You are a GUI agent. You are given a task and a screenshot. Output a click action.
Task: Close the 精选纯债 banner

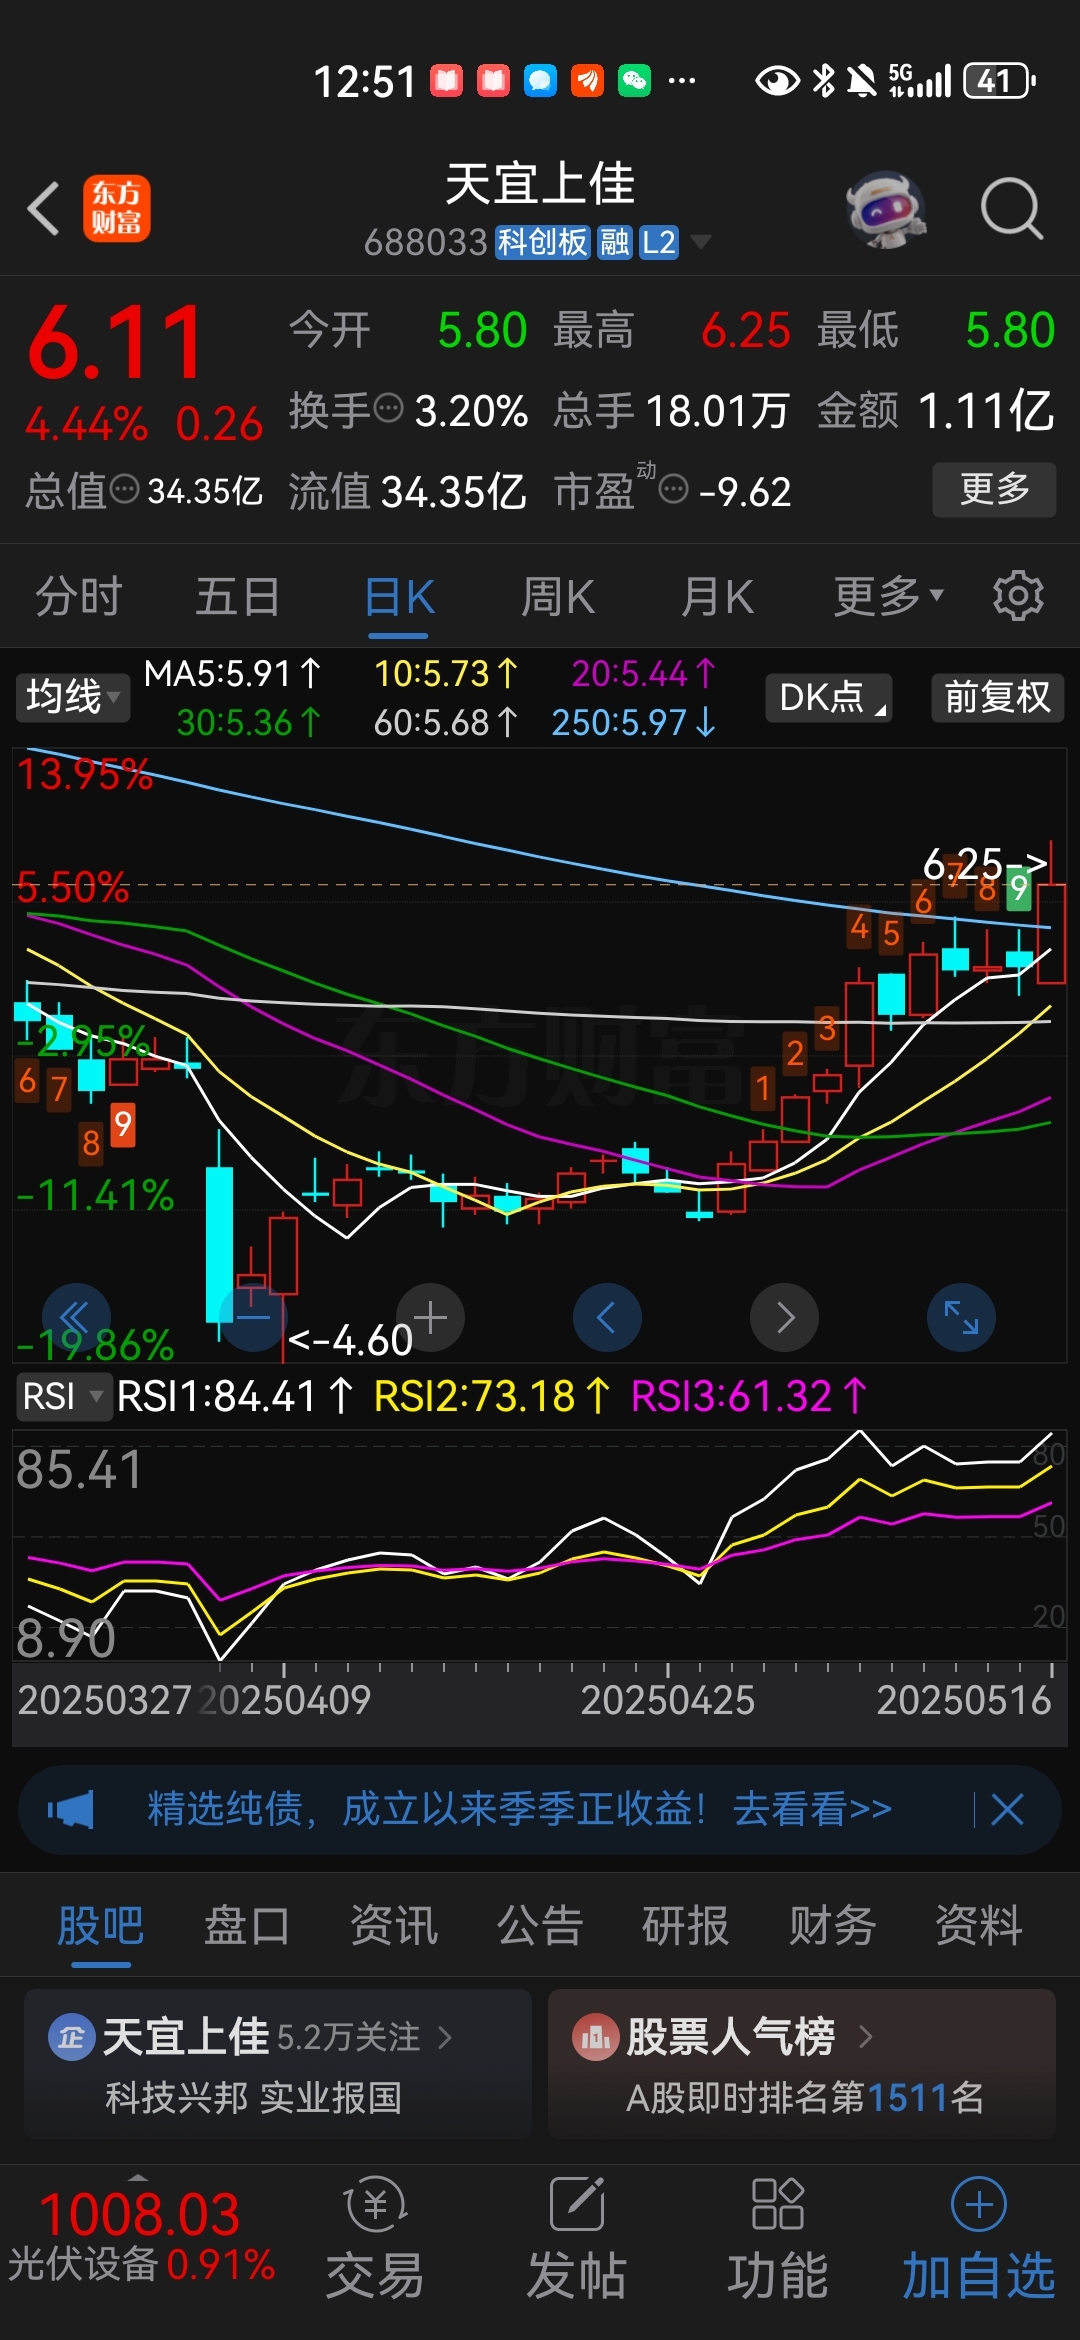(1007, 1809)
